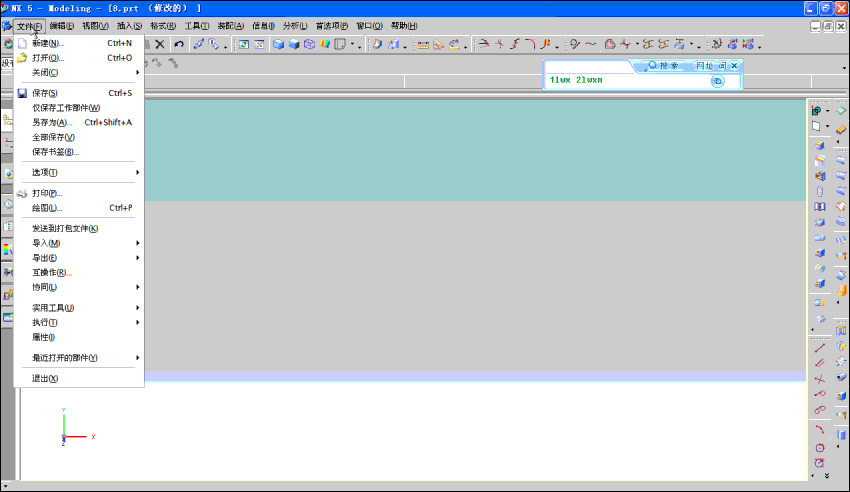Click the rainbow face-analysis display icon
Screen dimensions: 850x492
[x=325, y=44]
